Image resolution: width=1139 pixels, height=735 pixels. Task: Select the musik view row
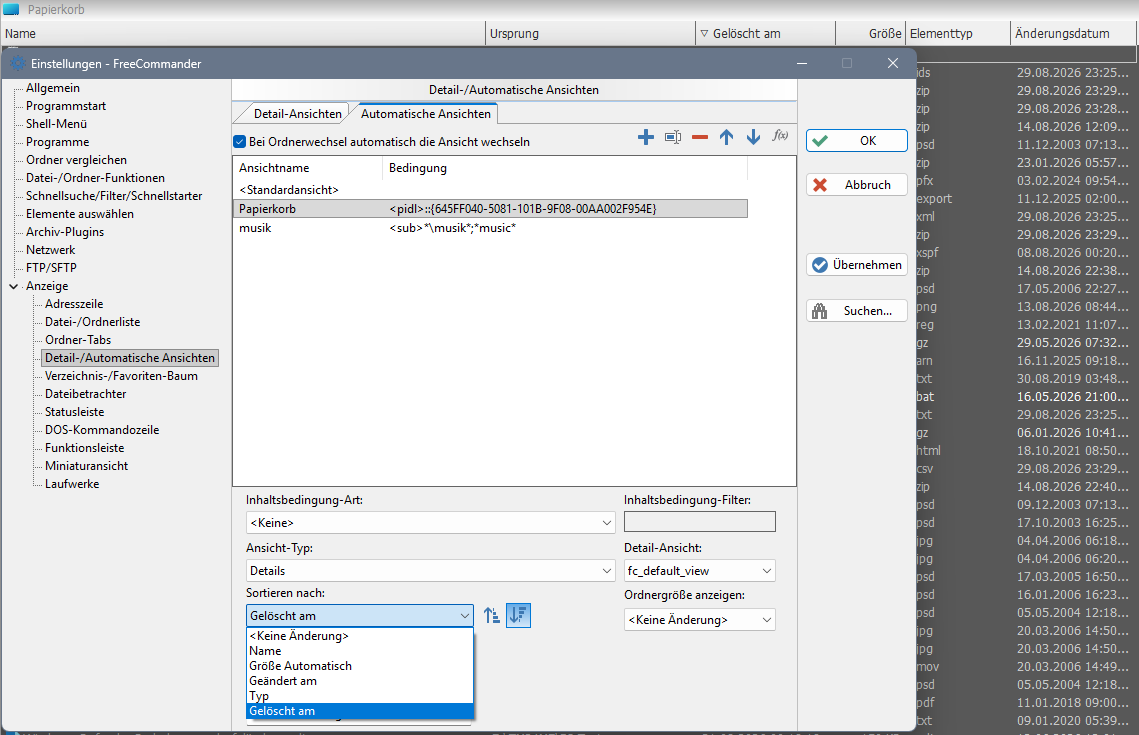coord(490,228)
